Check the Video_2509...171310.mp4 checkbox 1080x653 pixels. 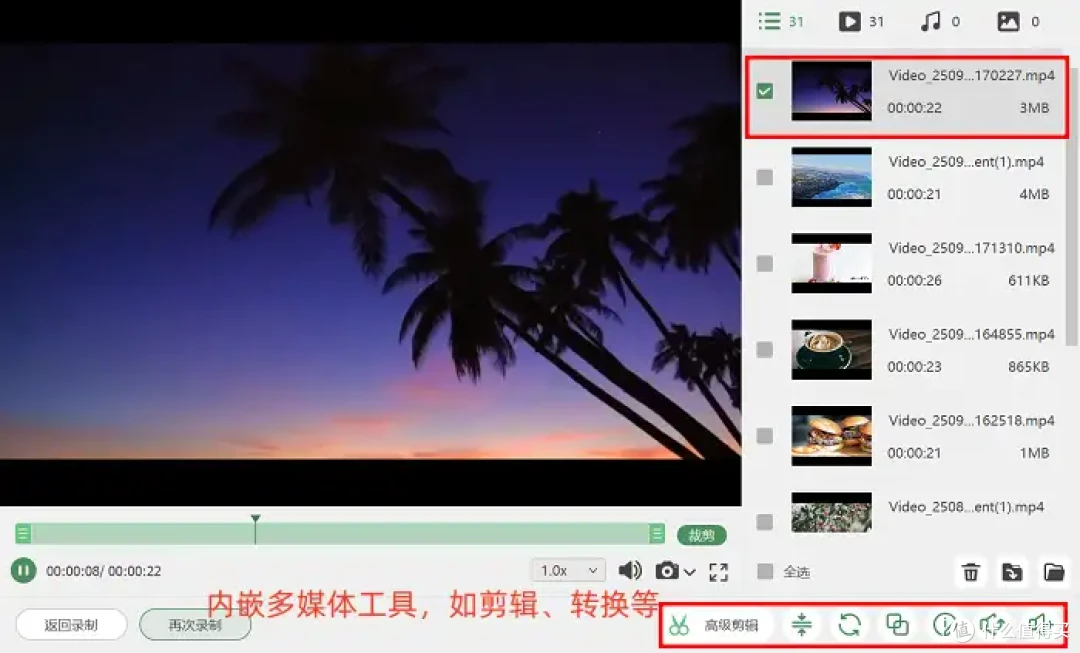coord(765,263)
